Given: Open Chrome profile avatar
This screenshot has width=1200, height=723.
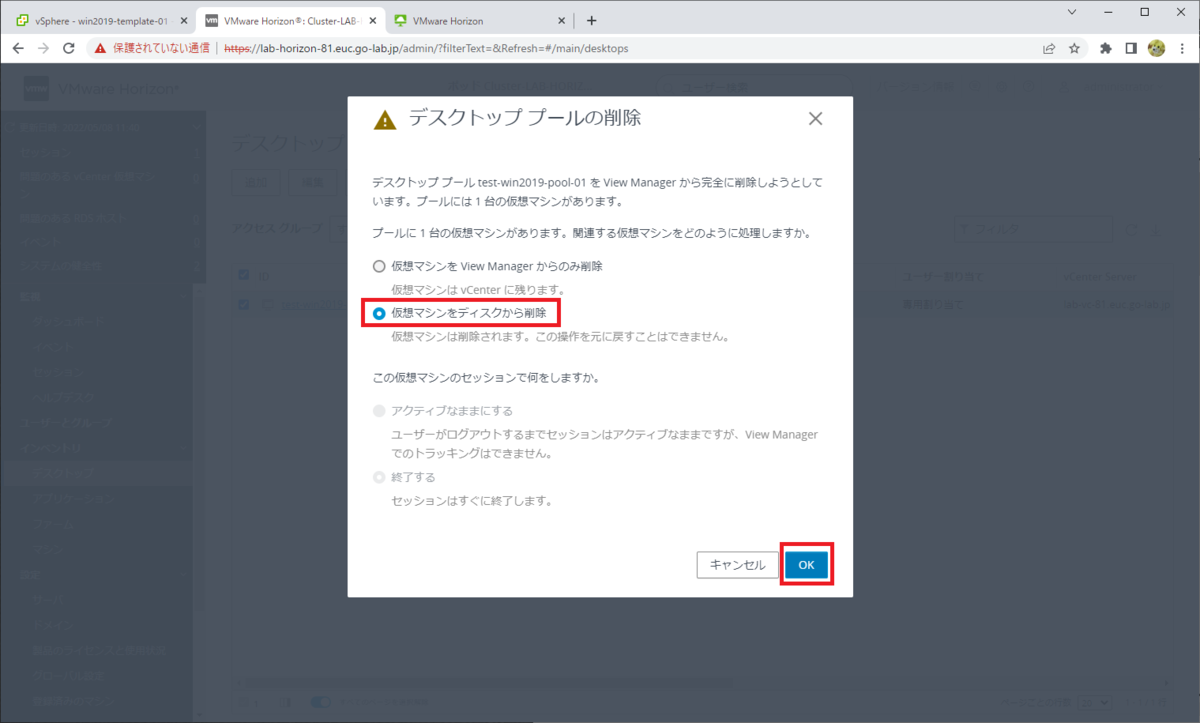Looking at the screenshot, I should [1157, 48].
